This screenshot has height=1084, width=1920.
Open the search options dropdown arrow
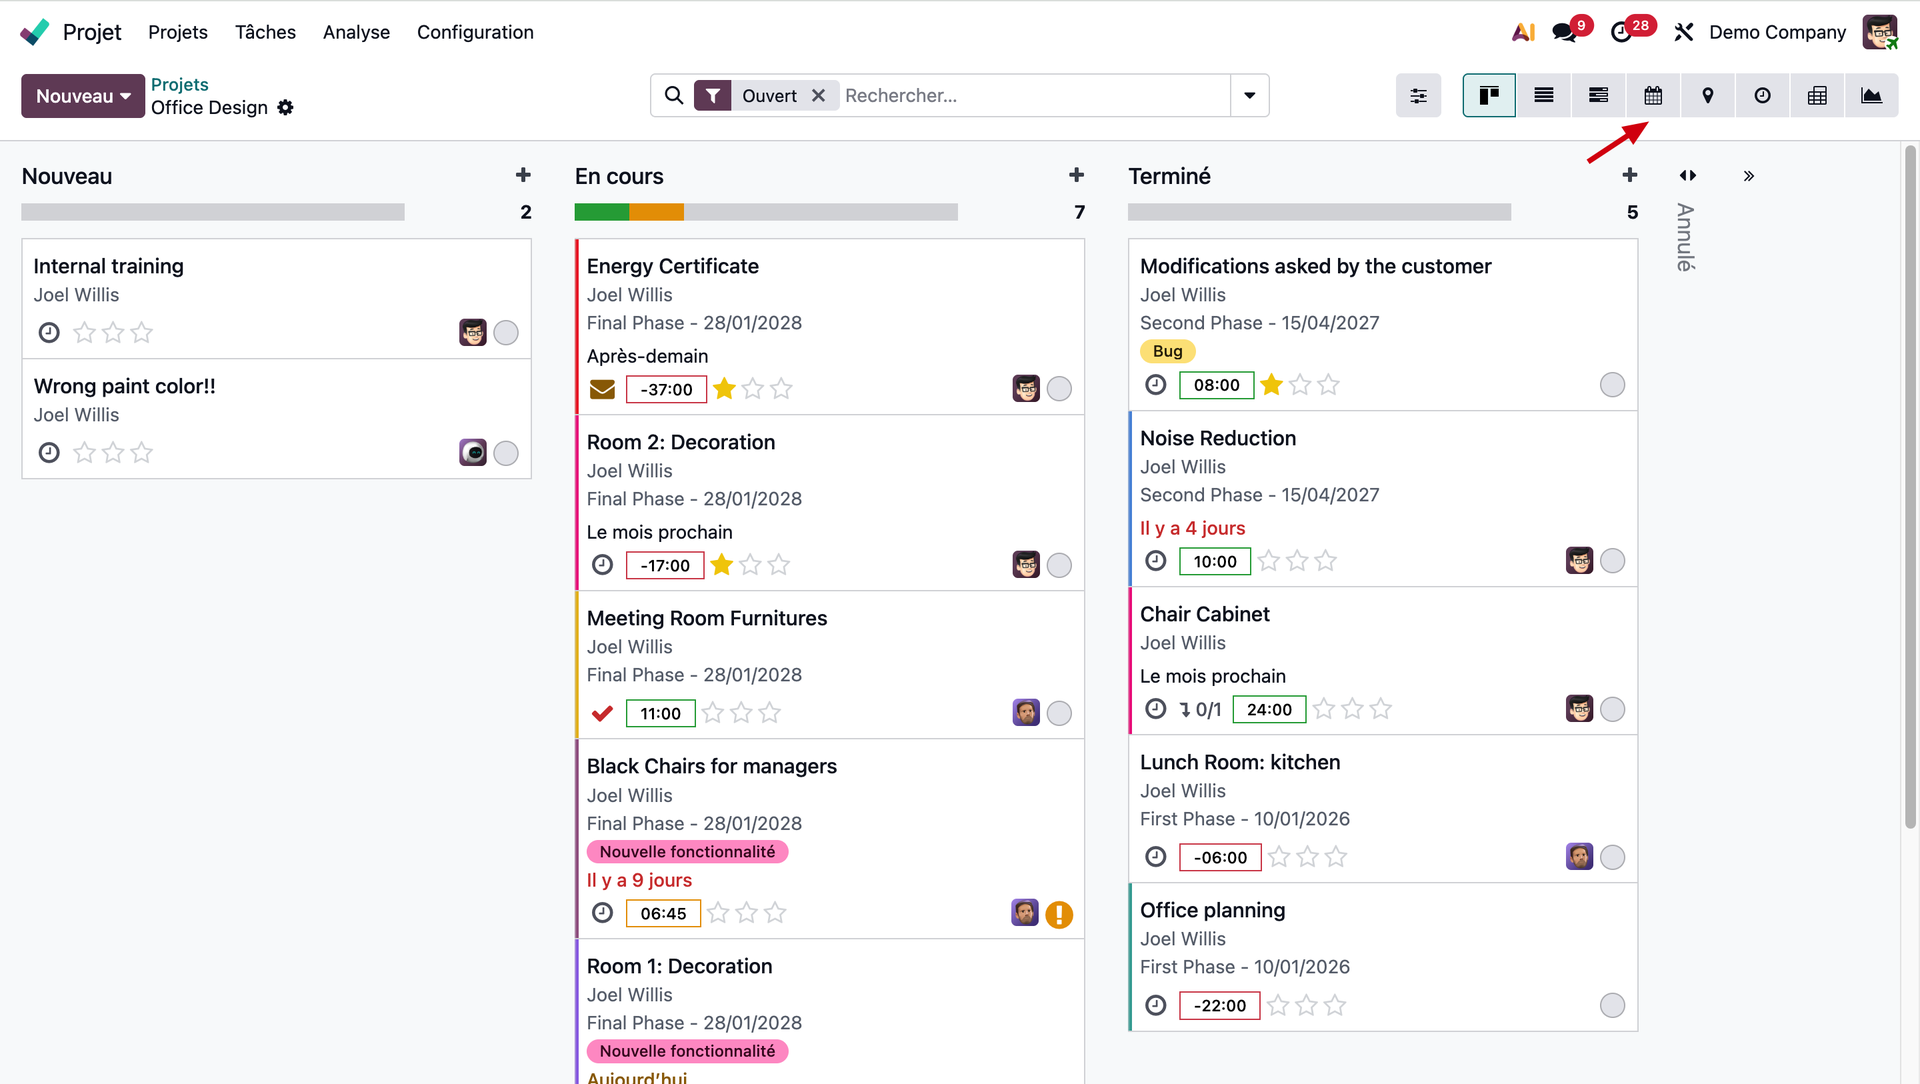tap(1249, 96)
